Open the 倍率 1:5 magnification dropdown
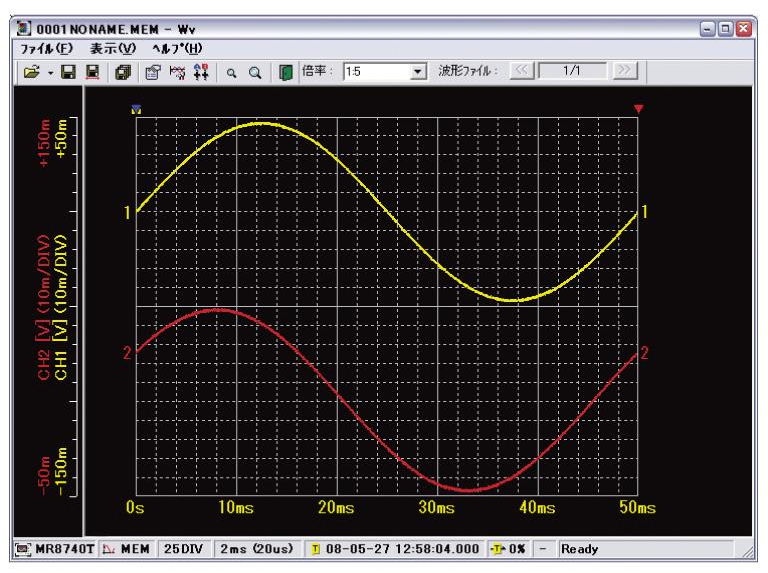 tap(417, 72)
